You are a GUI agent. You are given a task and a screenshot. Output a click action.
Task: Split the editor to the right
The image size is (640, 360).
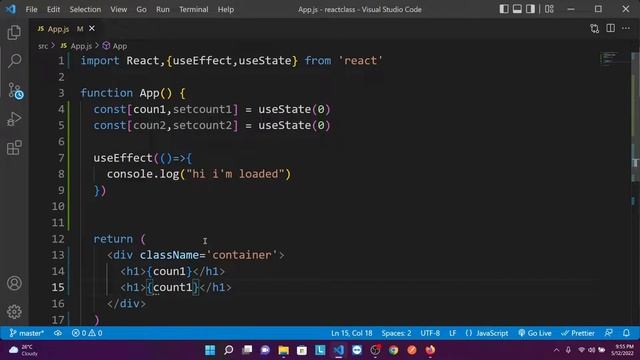click(610, 28)
